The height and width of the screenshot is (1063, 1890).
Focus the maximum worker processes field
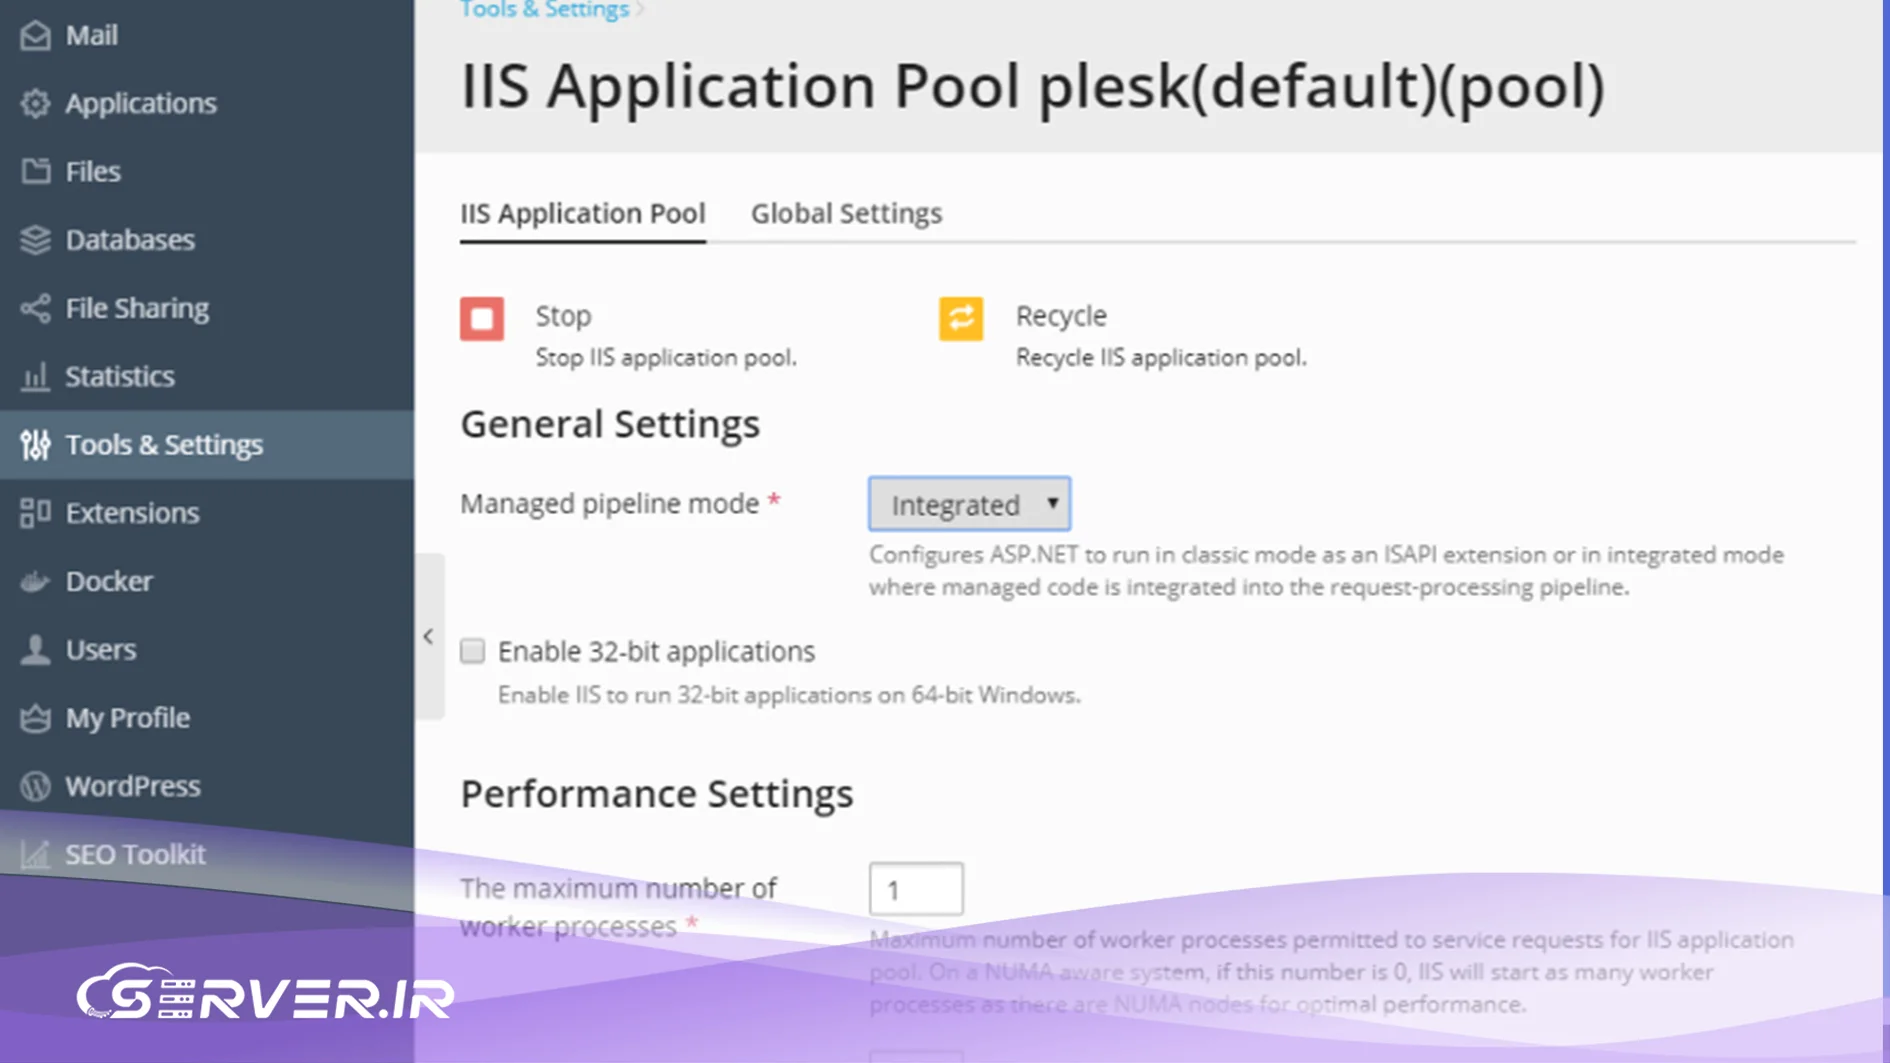(x=916, y=889)
